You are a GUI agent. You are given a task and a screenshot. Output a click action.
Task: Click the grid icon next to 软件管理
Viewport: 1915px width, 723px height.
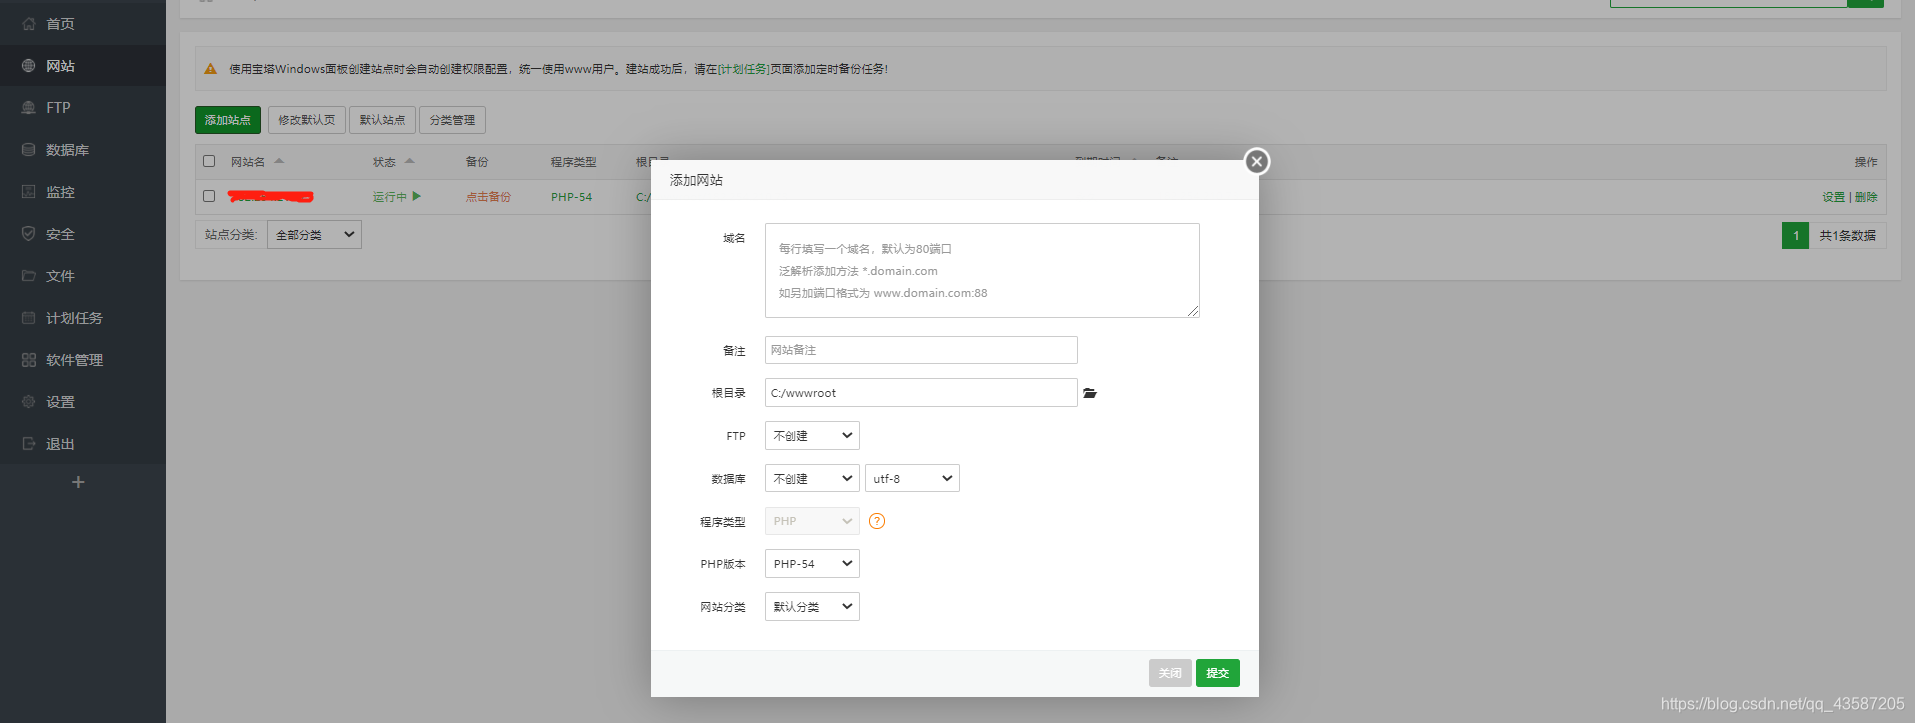[28, 360]
